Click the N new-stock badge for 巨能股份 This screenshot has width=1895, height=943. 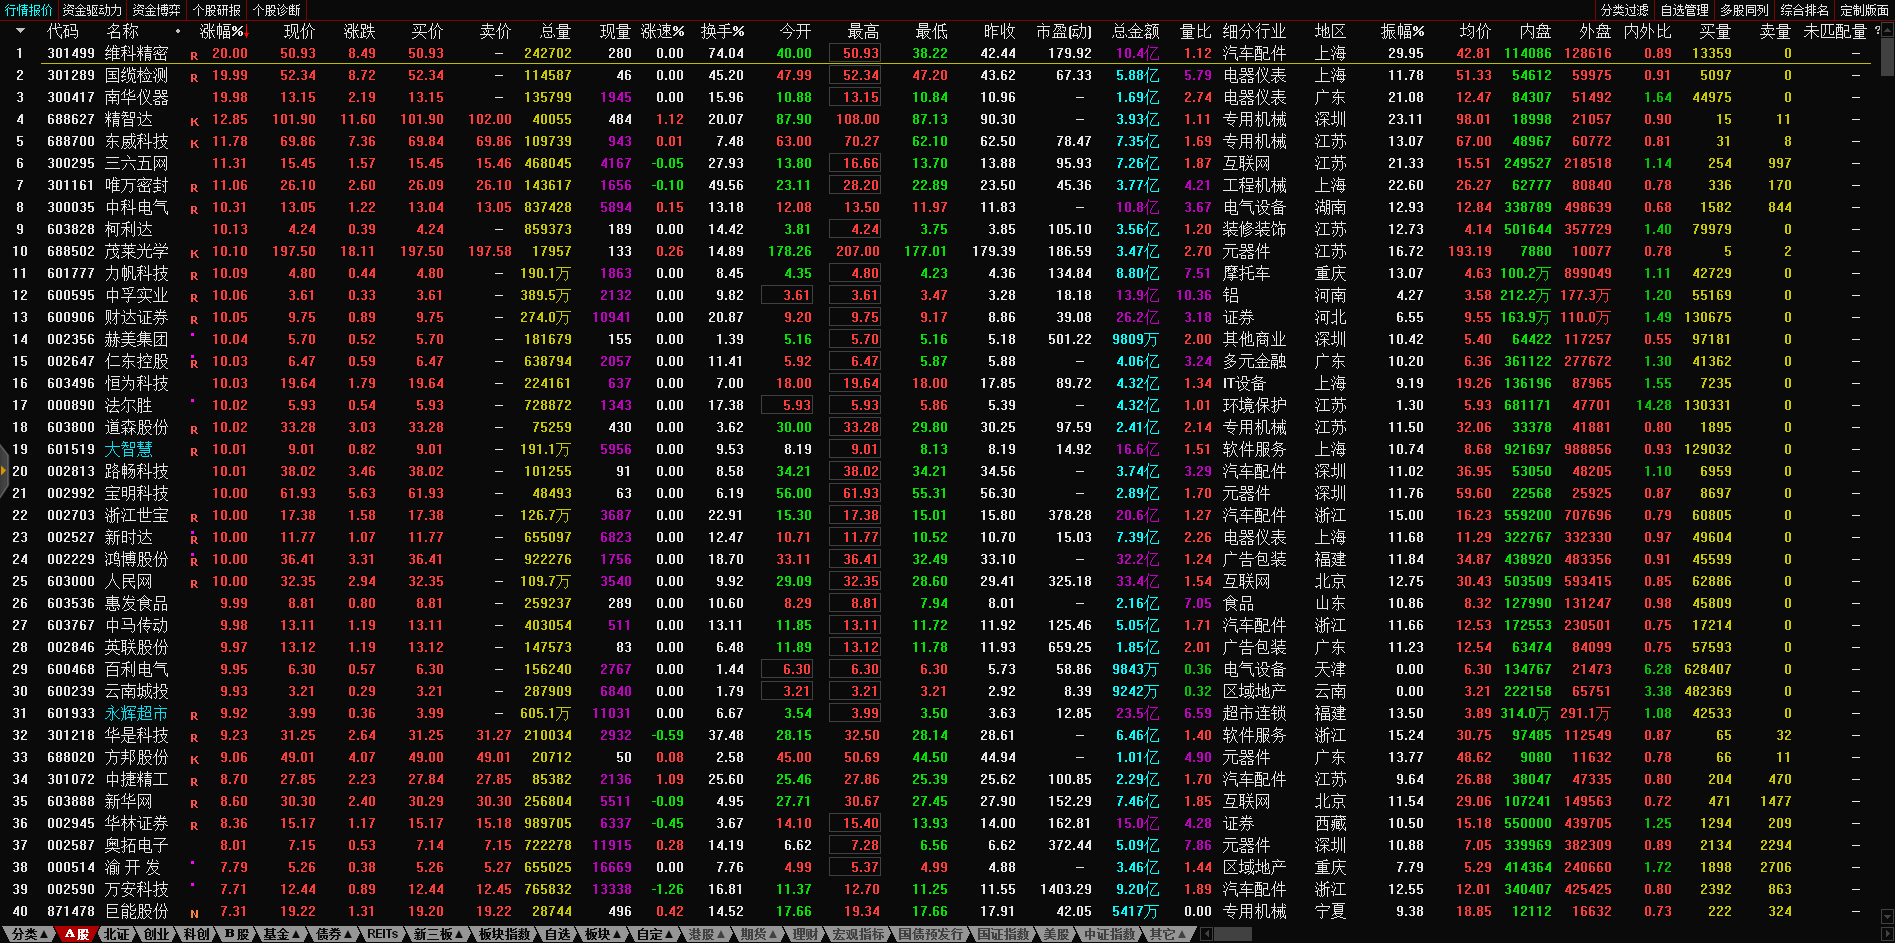click(194, 913)
